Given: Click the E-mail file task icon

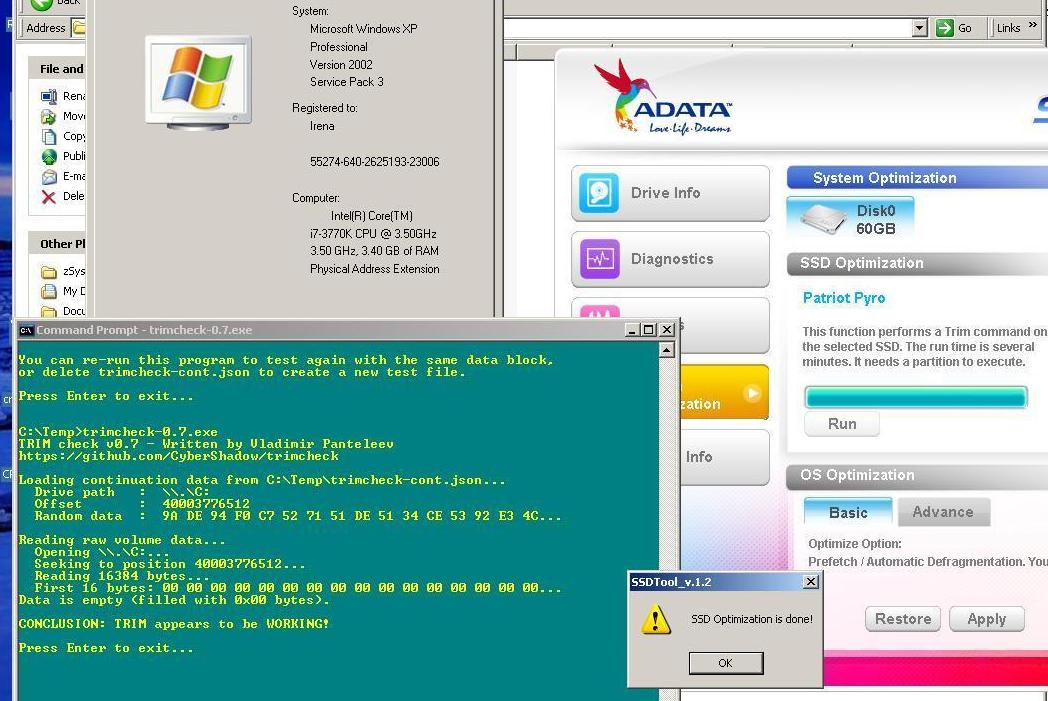Looking at the screenshot, I should click(49, 176).
